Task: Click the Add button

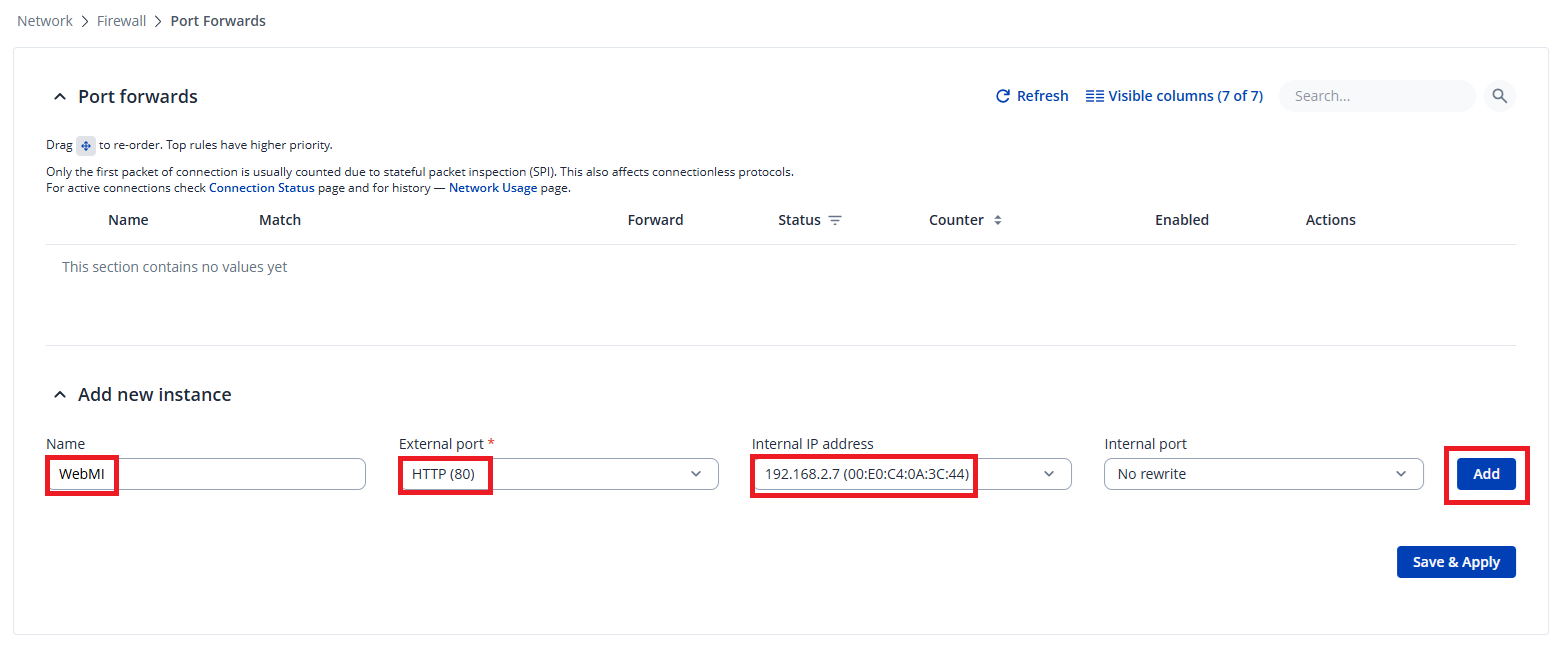Action: tap(1485, 474)
